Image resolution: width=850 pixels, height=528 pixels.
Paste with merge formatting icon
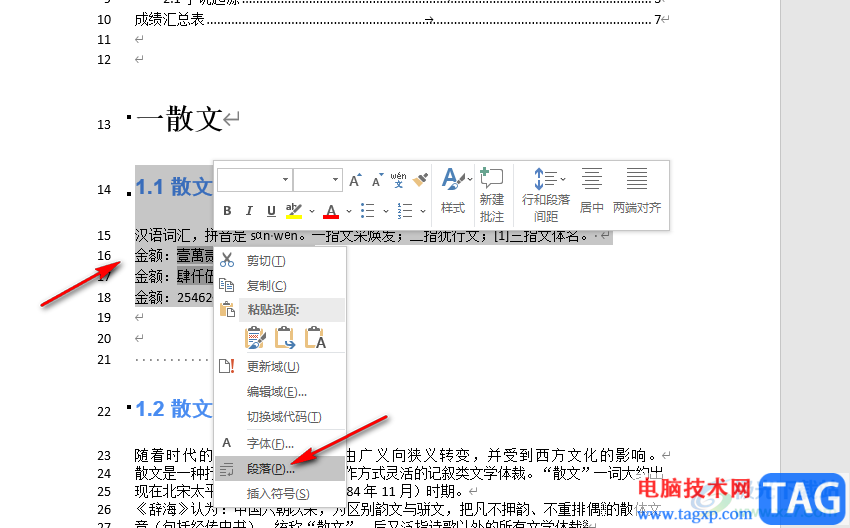pos(285,337)
